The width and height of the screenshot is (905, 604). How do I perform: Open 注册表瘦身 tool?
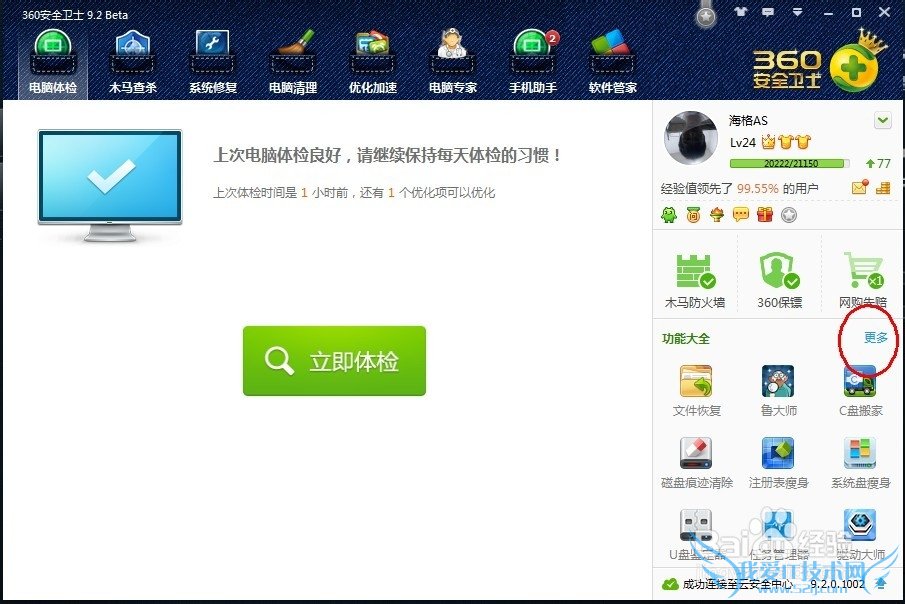tap(778, 463)
